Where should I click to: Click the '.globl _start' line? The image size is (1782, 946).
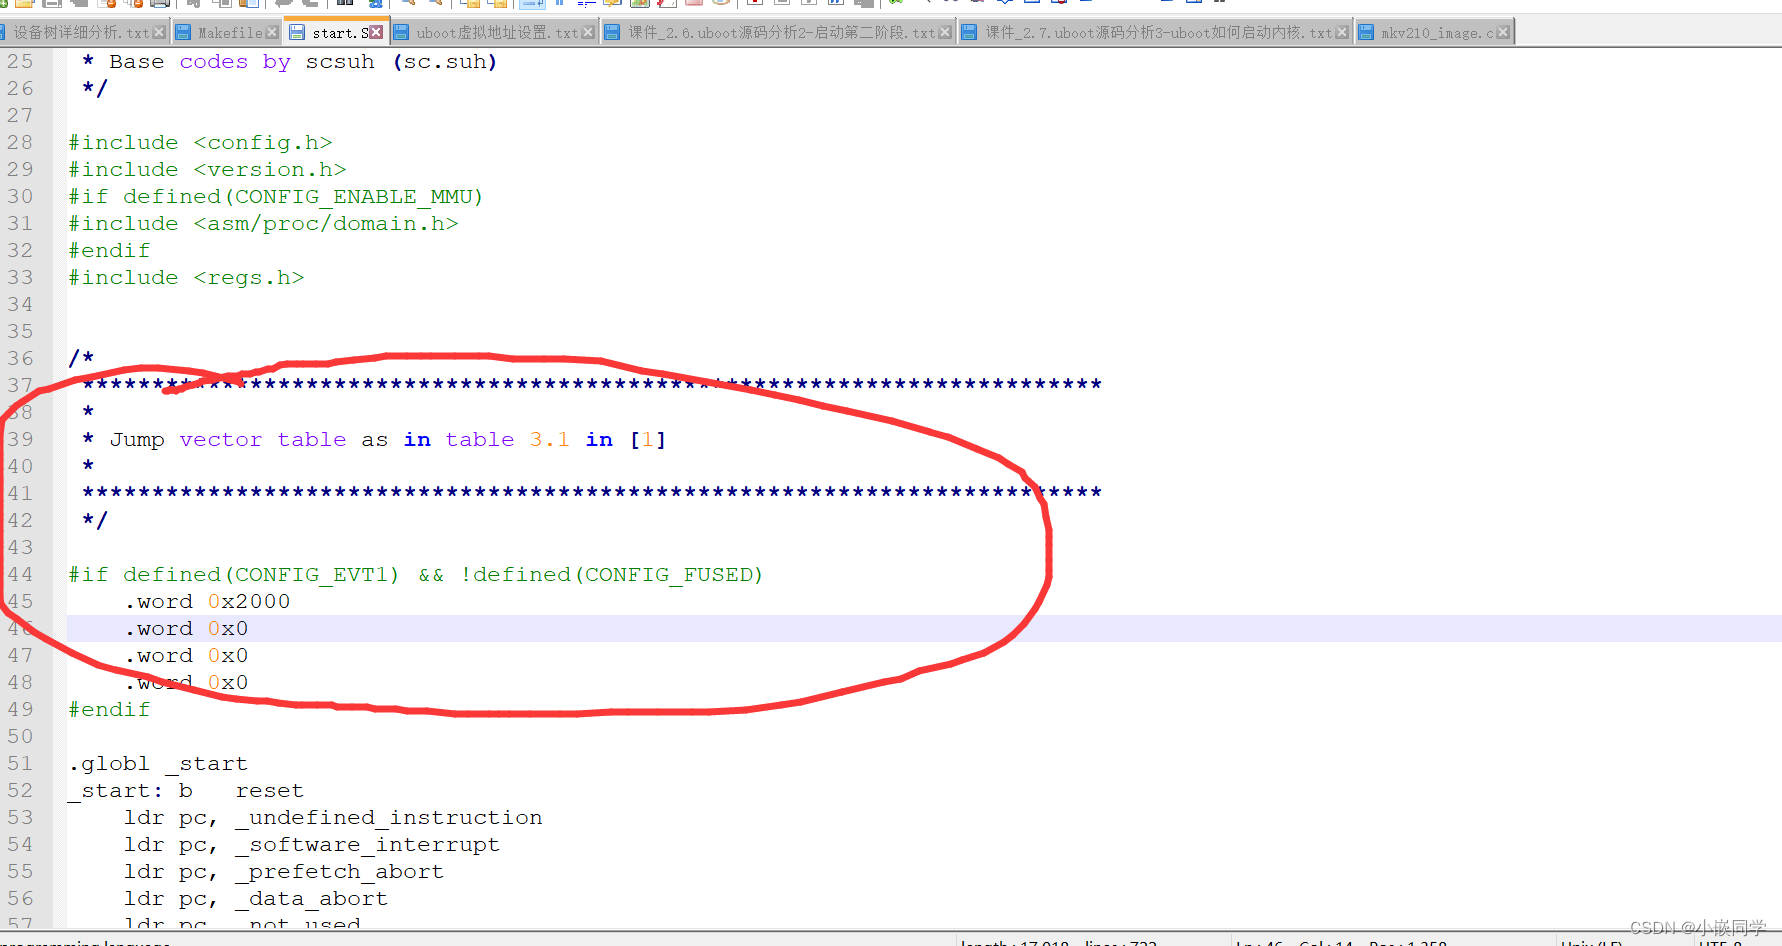158,764
